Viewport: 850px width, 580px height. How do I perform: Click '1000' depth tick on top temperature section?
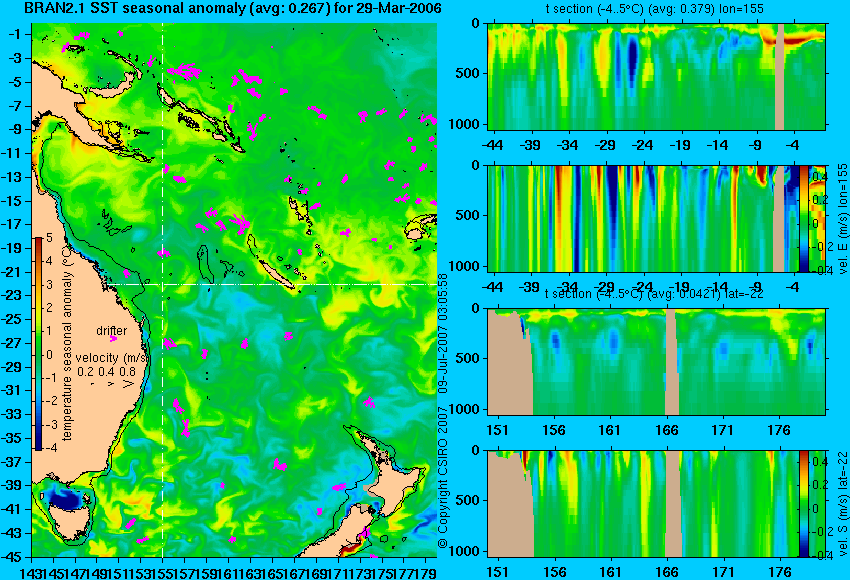(x=465, y=124)
